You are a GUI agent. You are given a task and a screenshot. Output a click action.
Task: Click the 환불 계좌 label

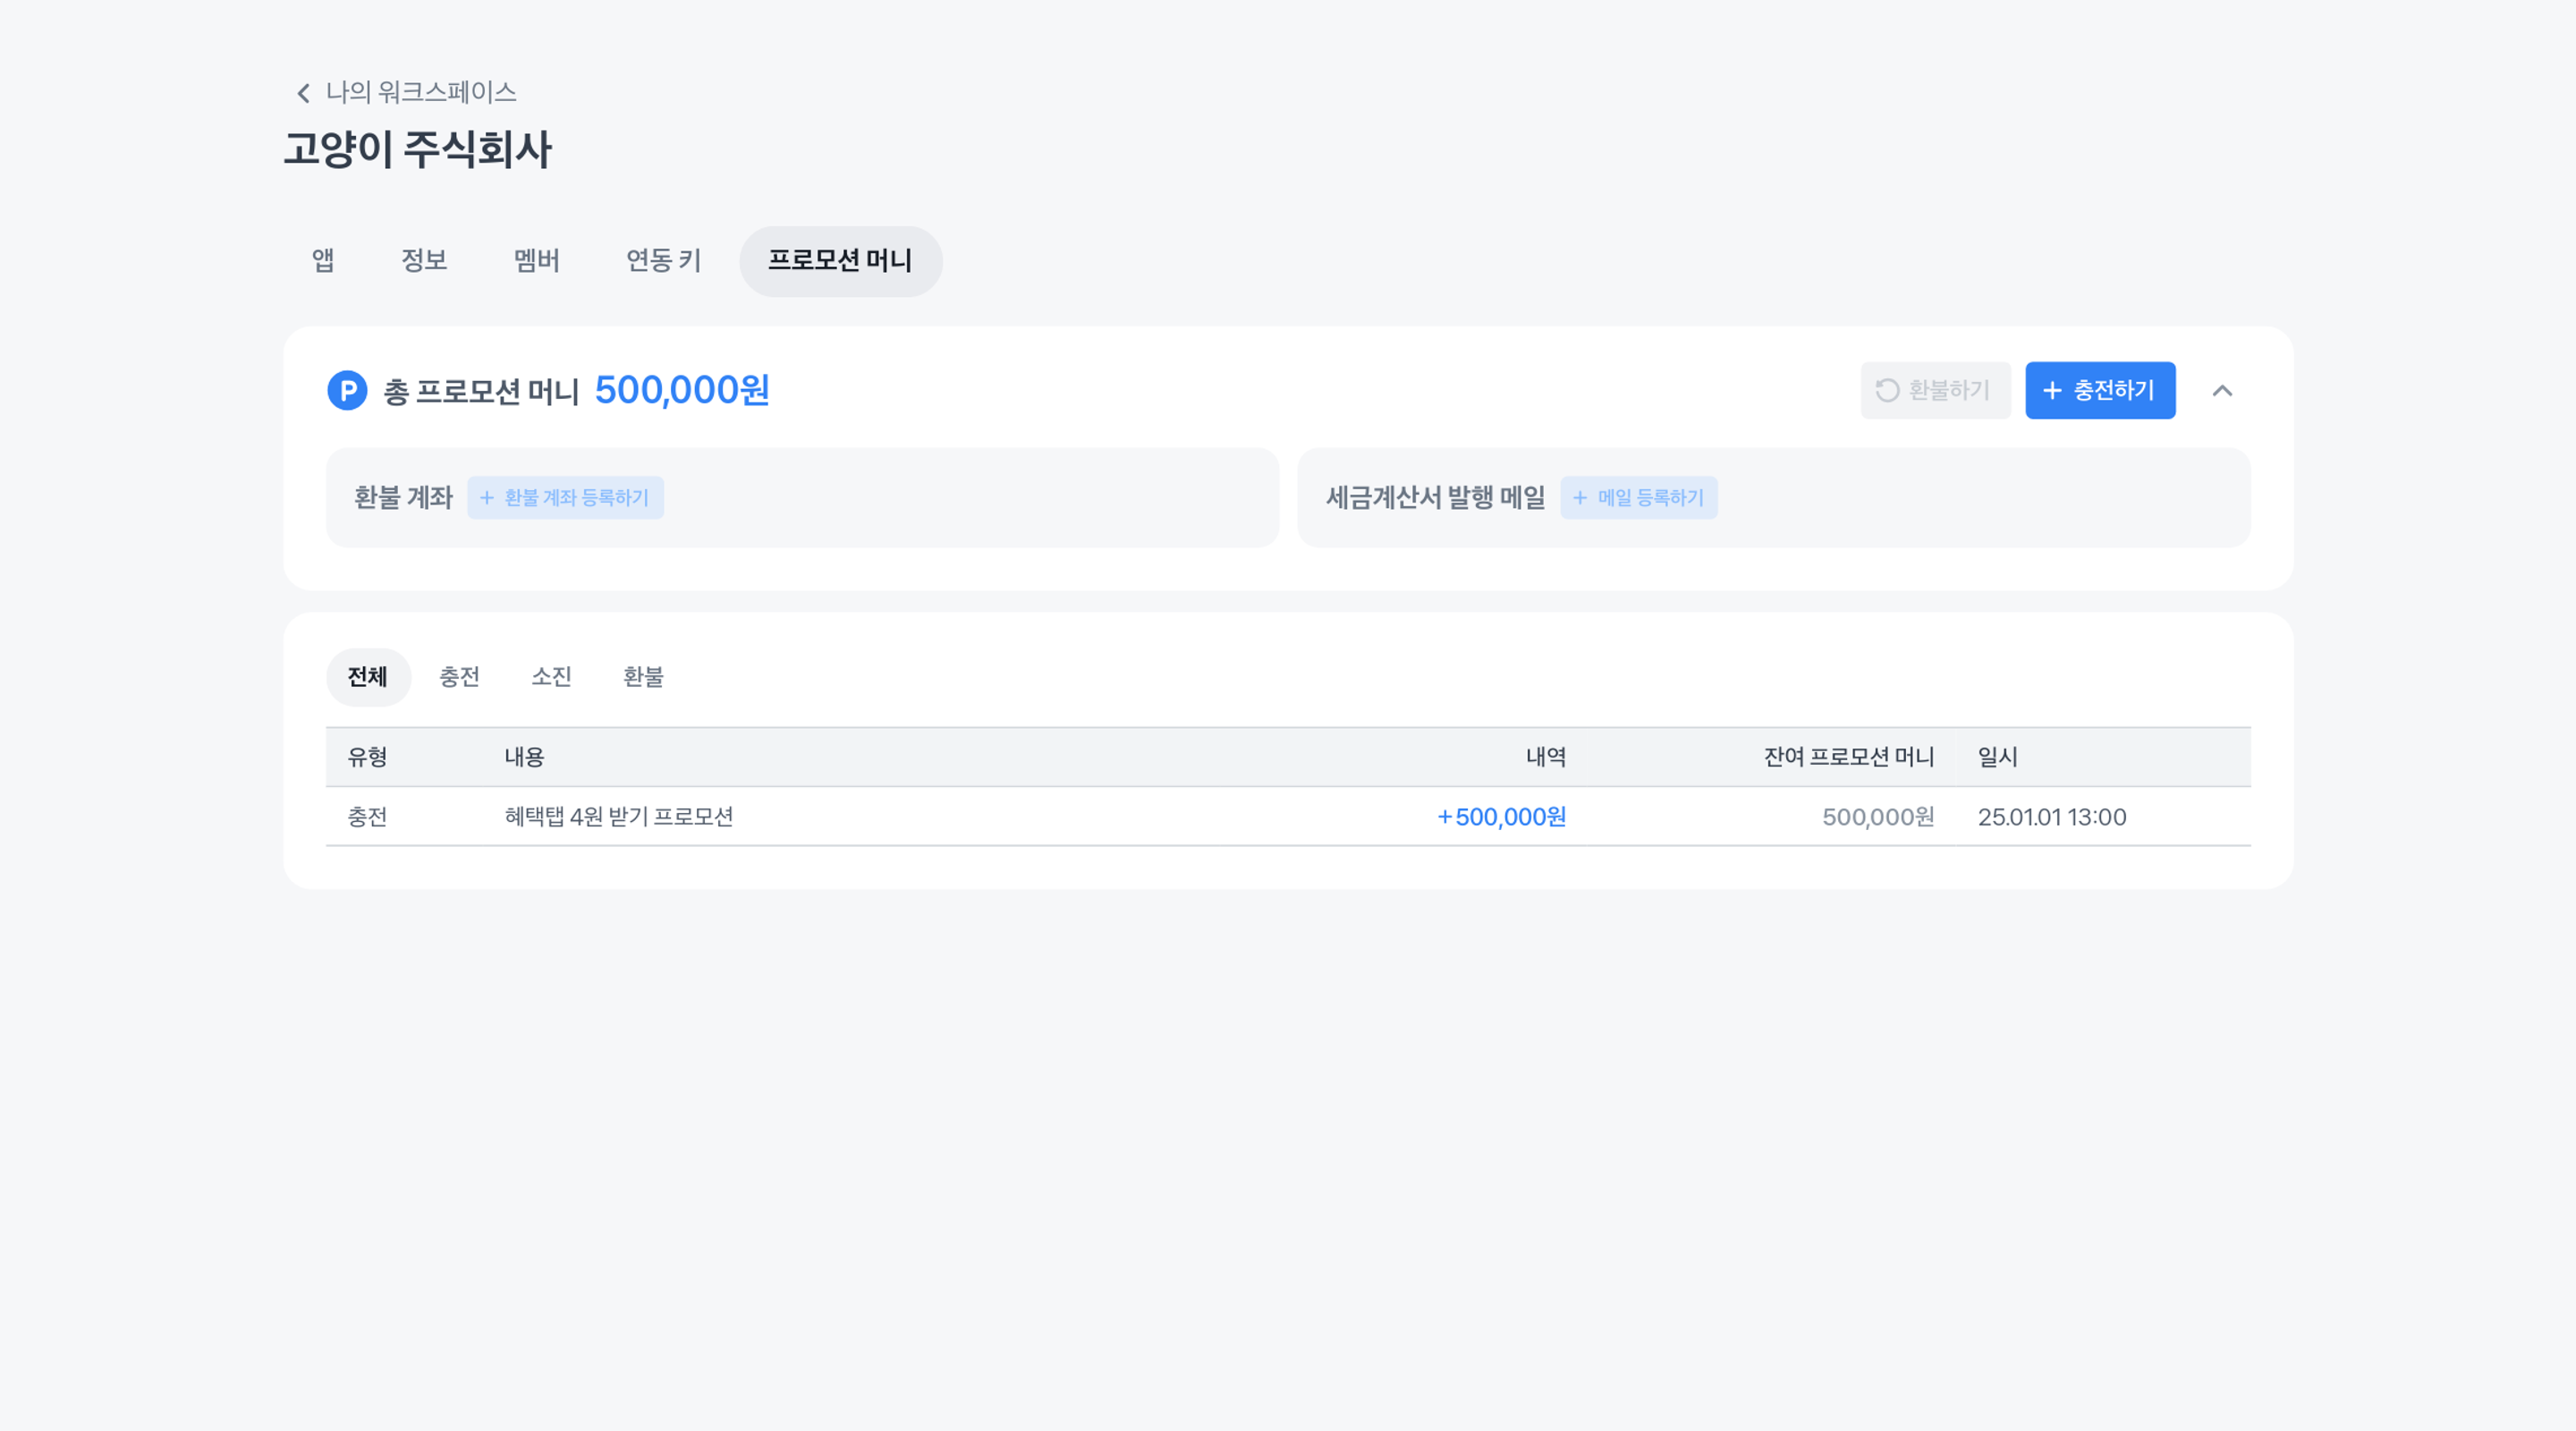click(x=403, y=497)
